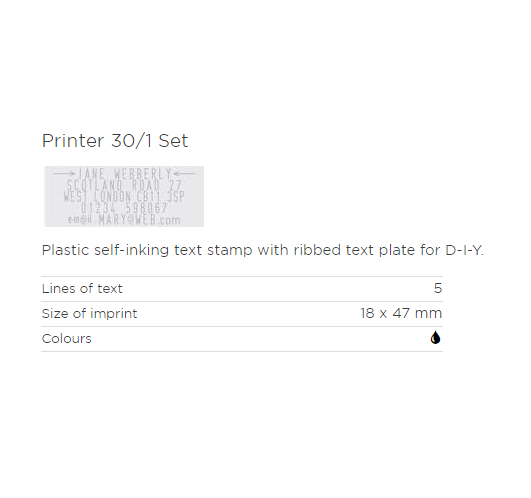This screenshot has height=498, width=531.
Task: Click WEST LONDON CB11 3SP imprint line
Action: 124,197
